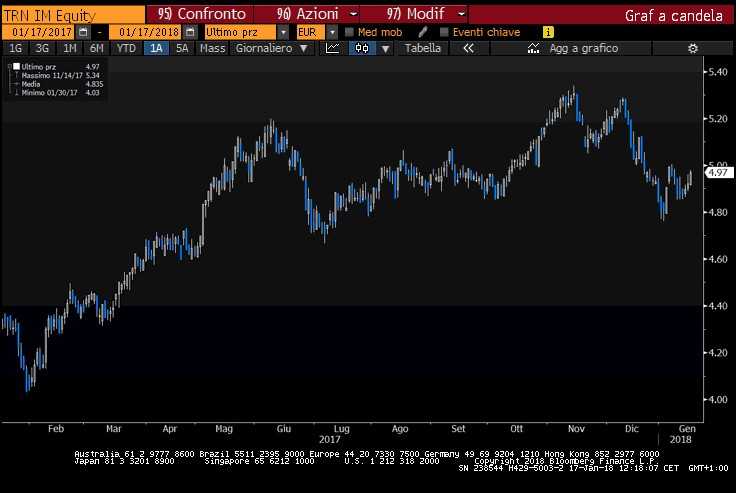Select the pencil annotation tool
This screenshot has height=493, width=736.
coord(422,32)
